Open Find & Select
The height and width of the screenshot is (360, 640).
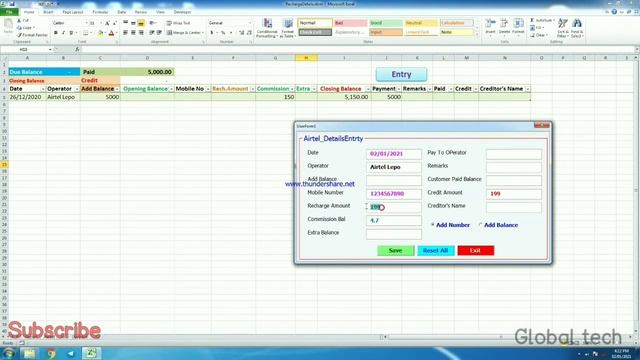point(577,28)
